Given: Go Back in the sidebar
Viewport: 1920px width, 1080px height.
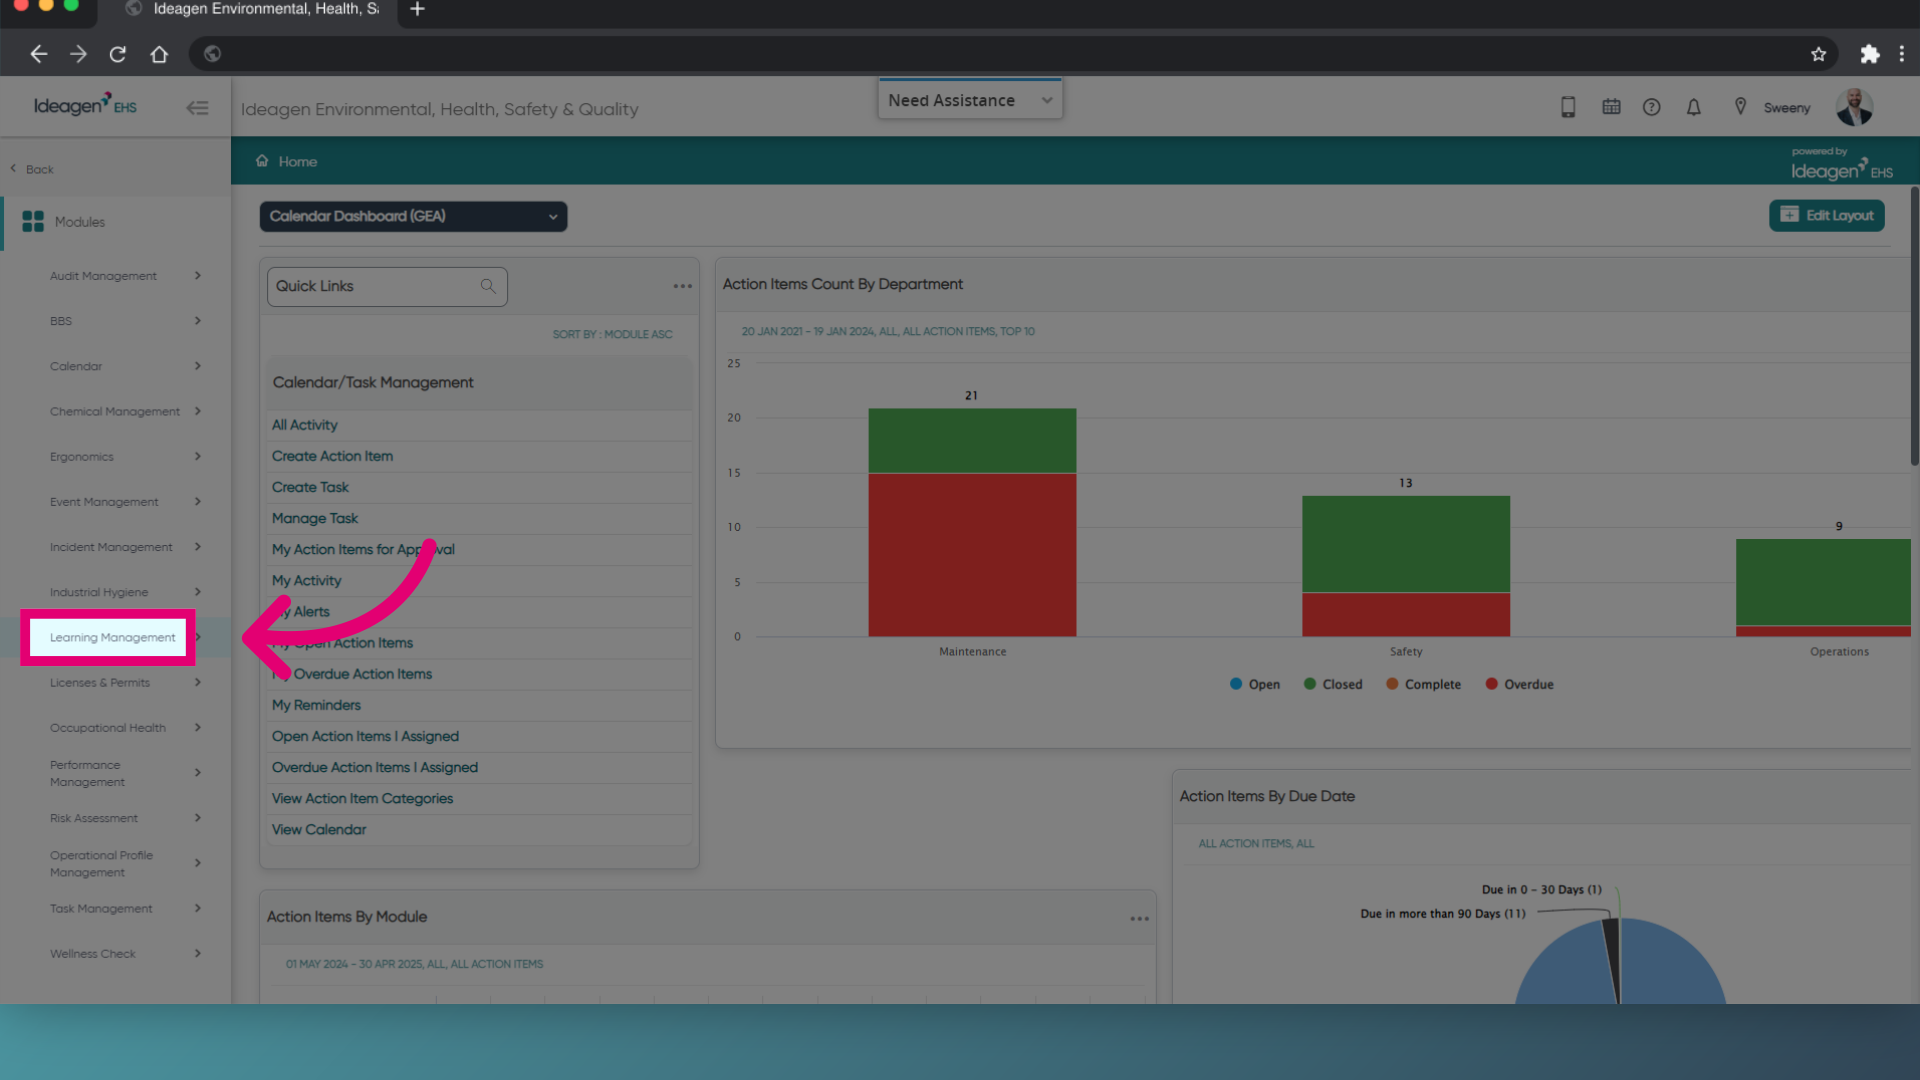Looking at the screenshot, I should 32,169.
